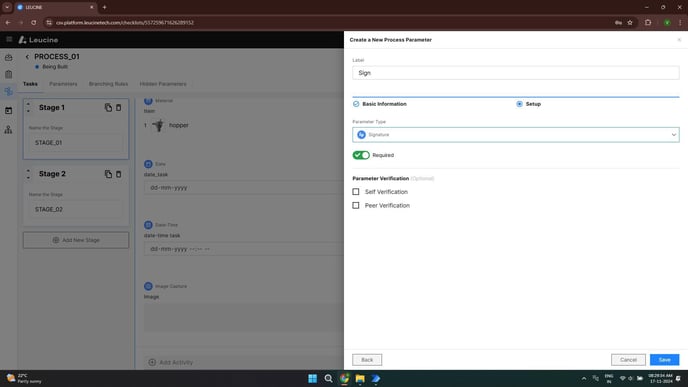Open Windows taskbar search
The width and height of the screenshot is (688, 387).
point(328,378)
